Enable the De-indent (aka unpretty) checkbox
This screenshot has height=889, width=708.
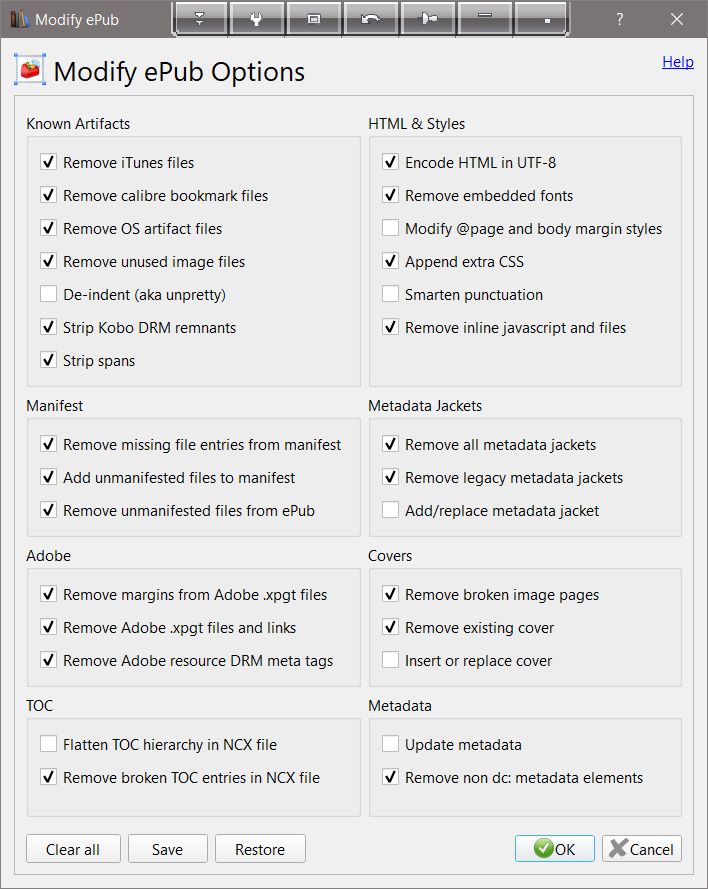[48, 294]
